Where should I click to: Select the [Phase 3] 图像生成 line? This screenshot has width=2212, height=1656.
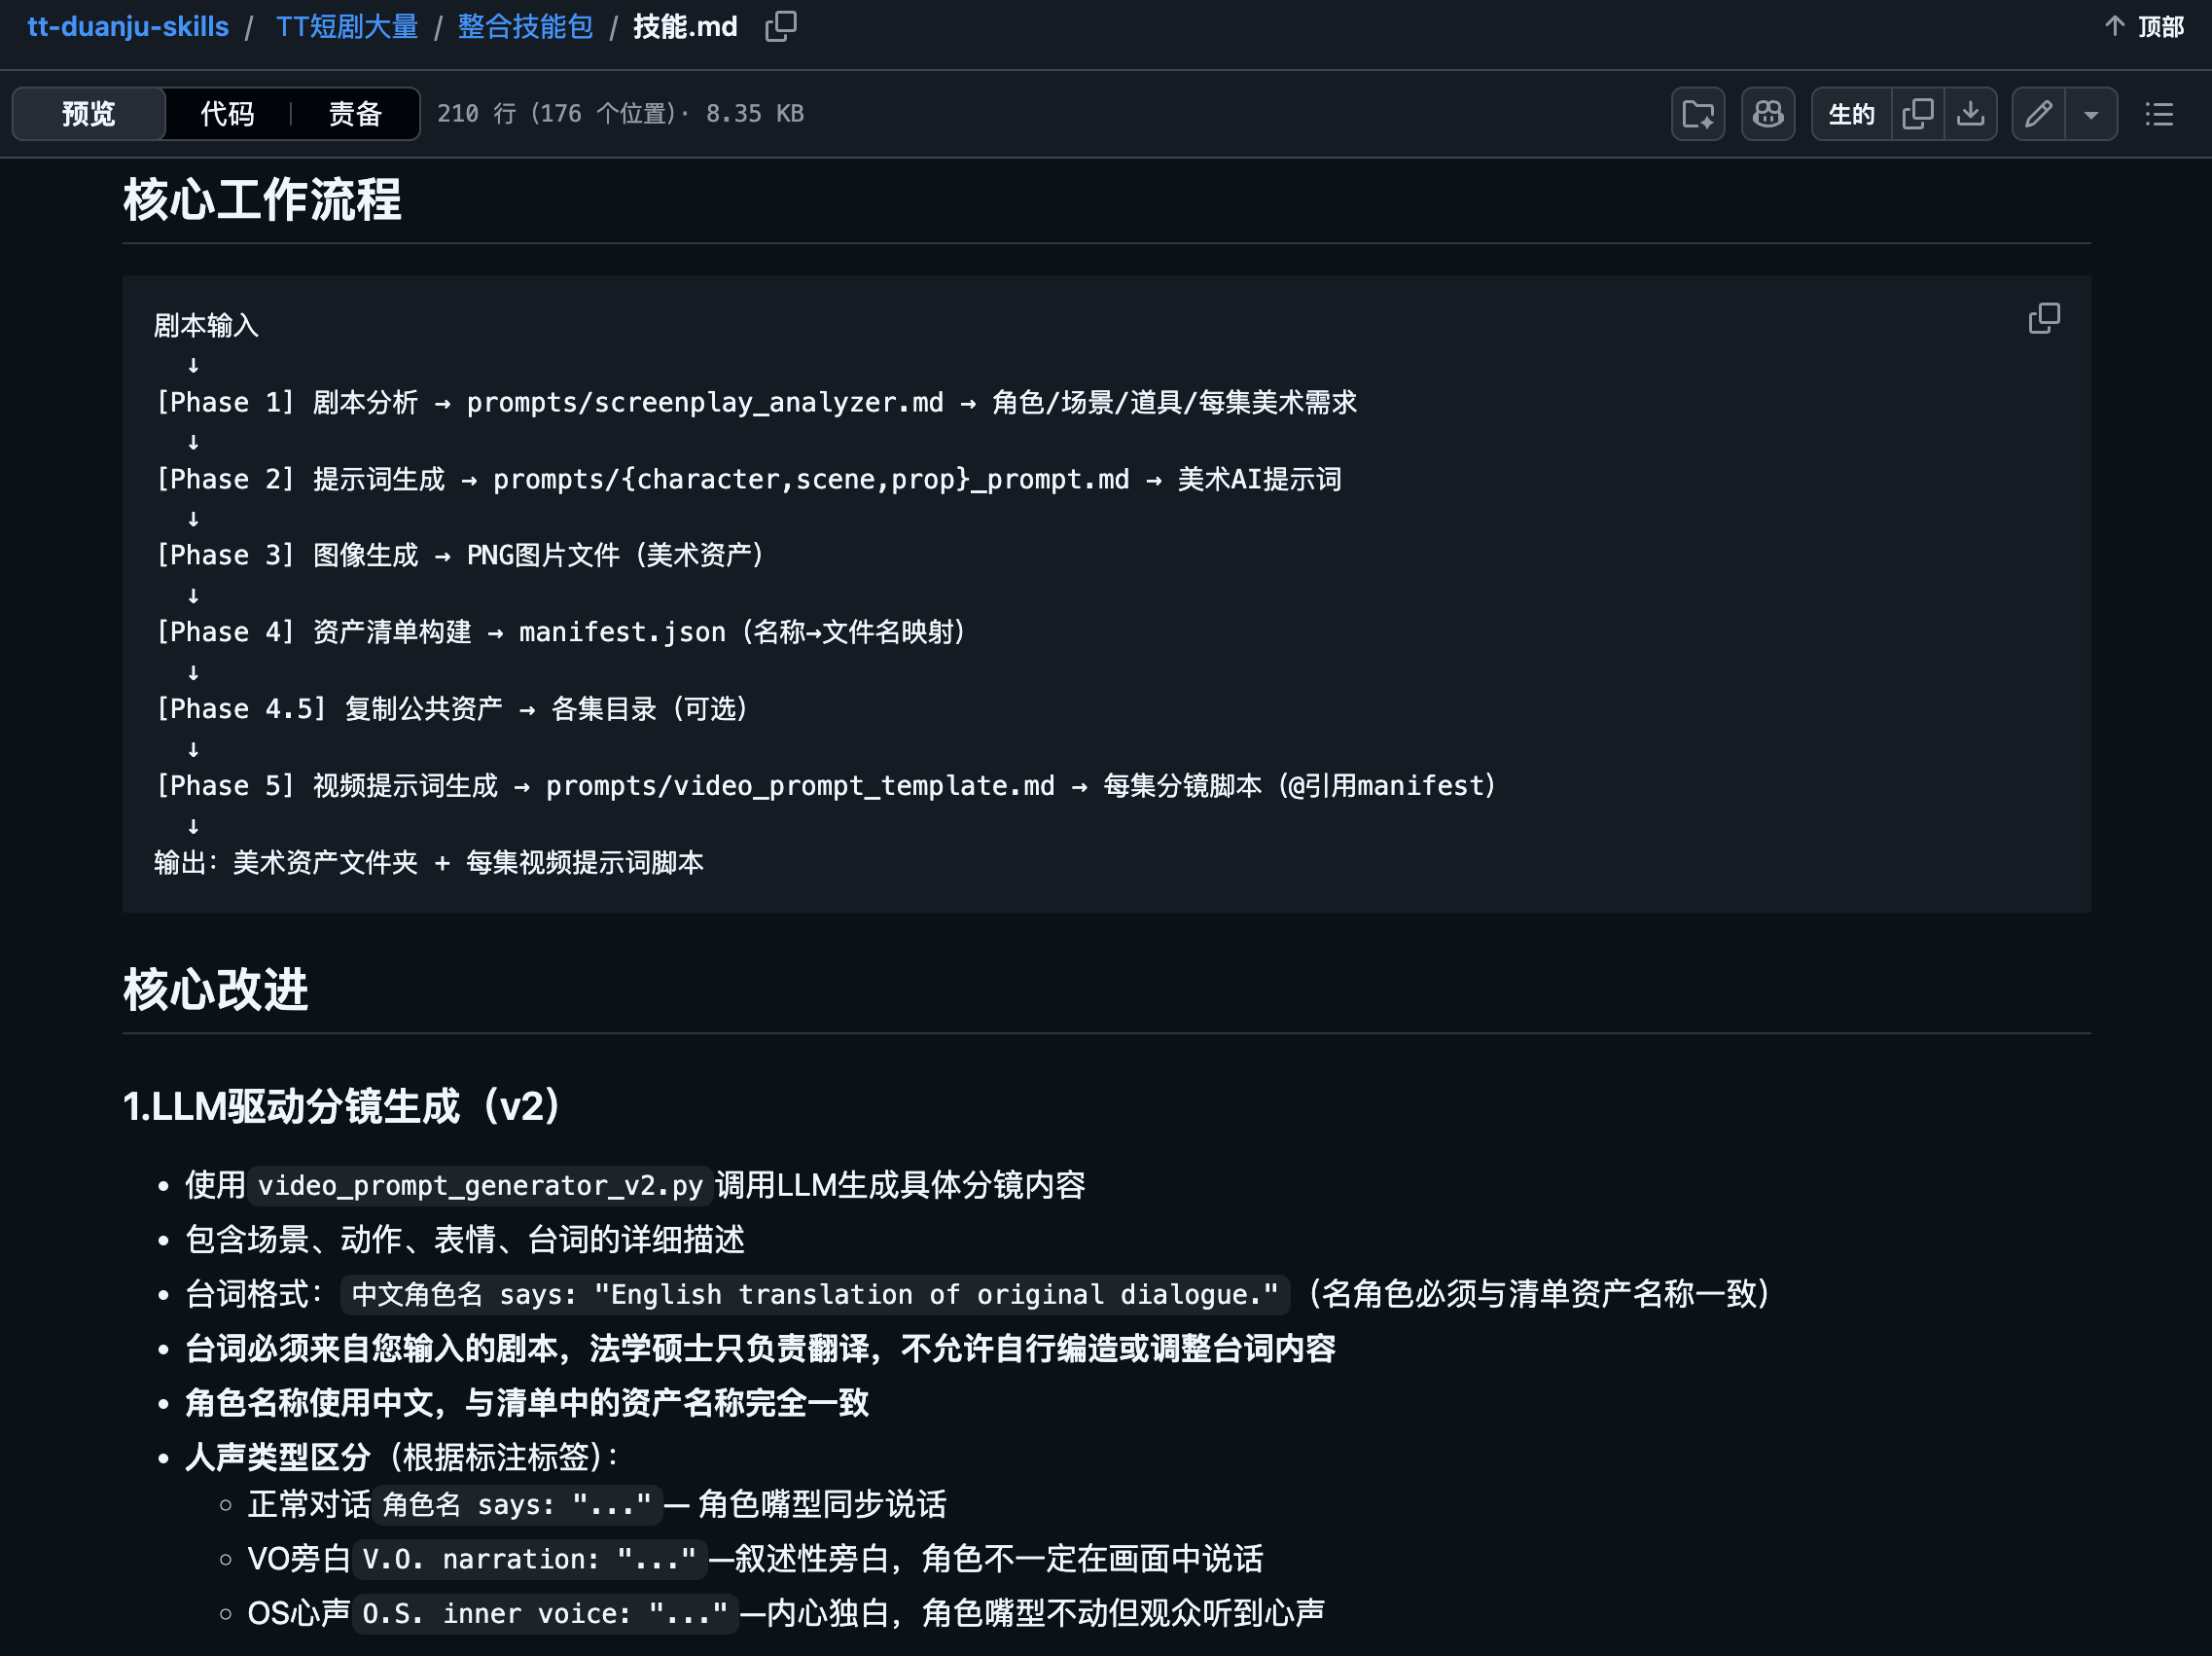[461, 555]
